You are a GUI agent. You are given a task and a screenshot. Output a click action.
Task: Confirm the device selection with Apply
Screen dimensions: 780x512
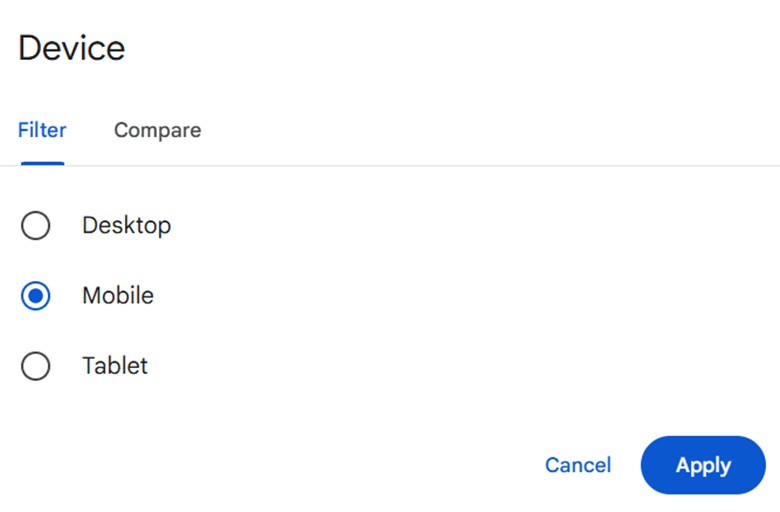[x=703, y=465]
